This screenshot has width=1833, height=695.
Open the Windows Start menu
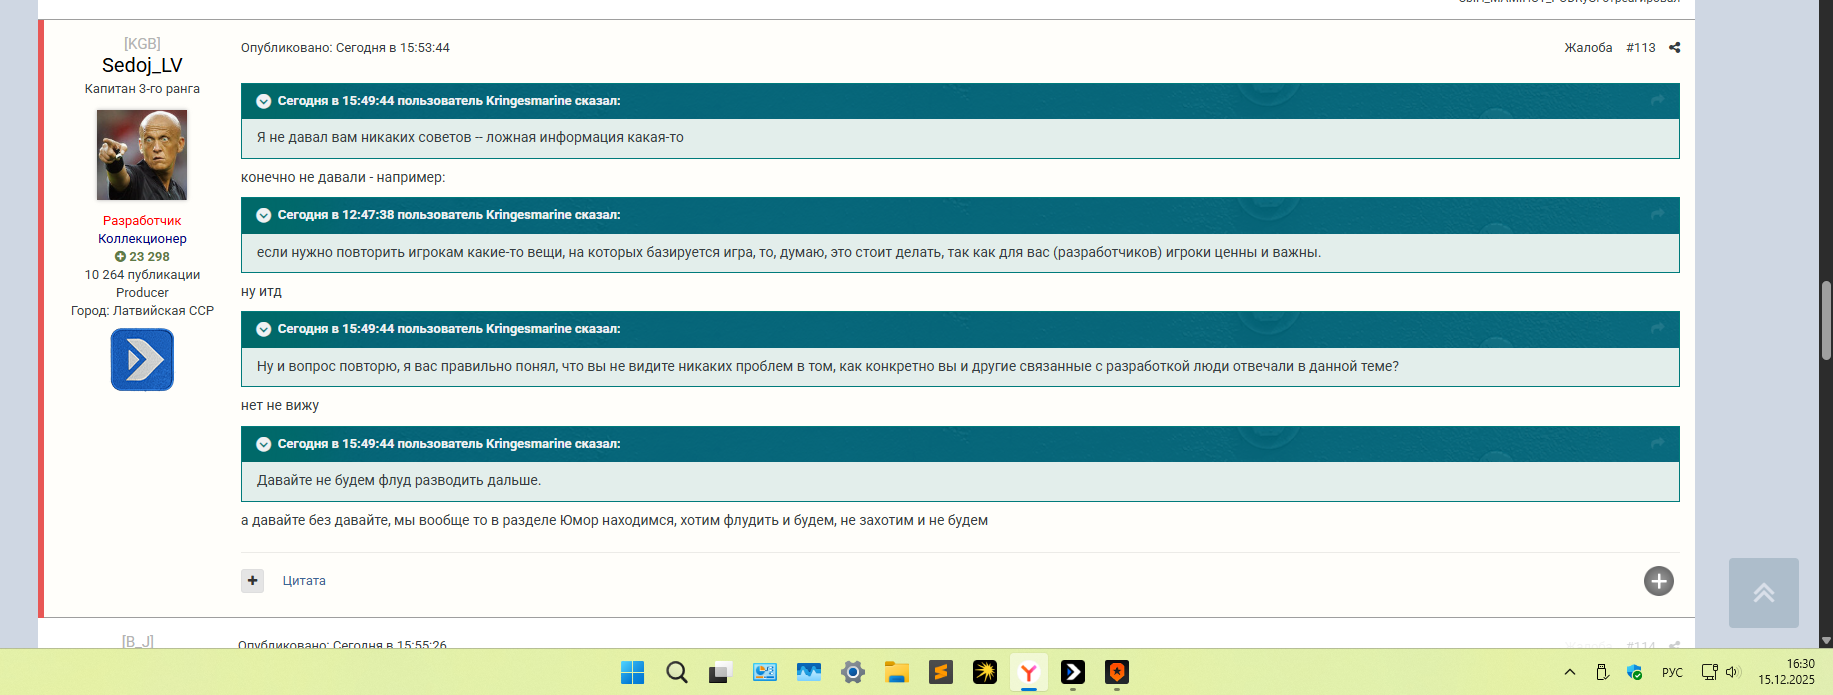click(x=632, y=673)
